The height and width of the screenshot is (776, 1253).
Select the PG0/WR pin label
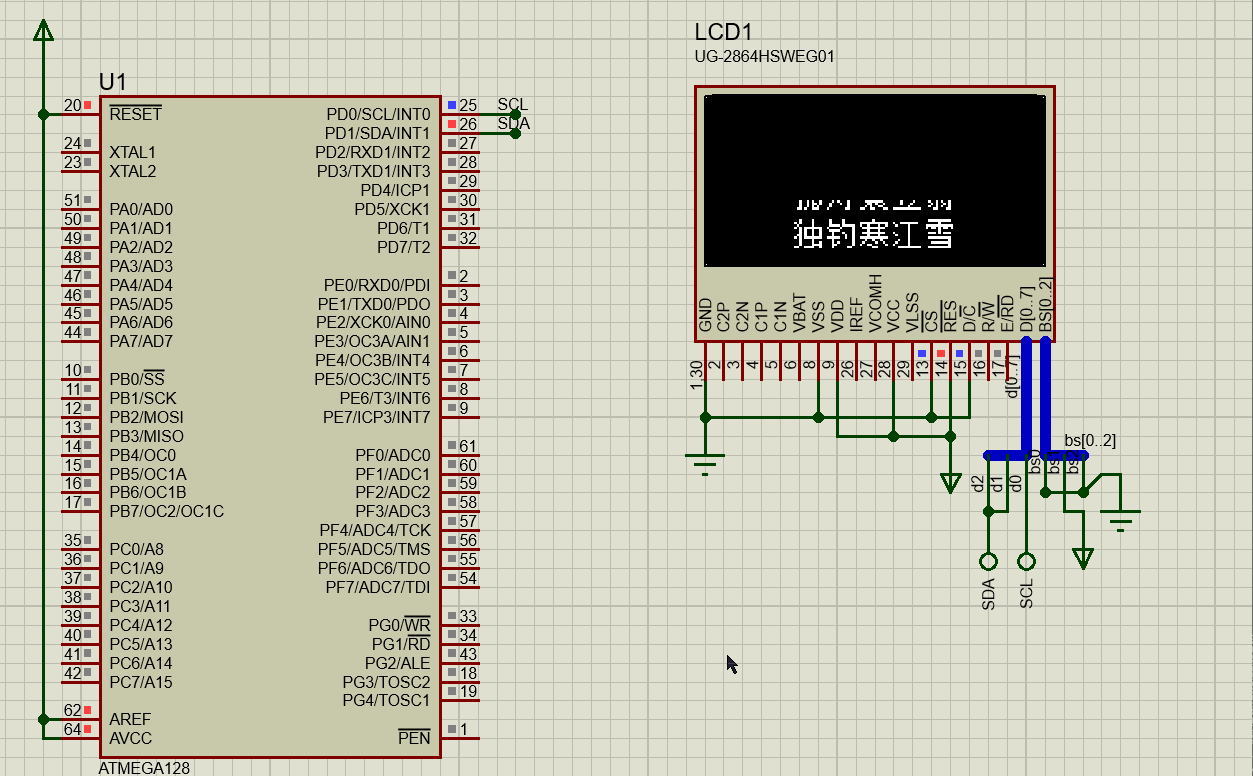[400, 625]
